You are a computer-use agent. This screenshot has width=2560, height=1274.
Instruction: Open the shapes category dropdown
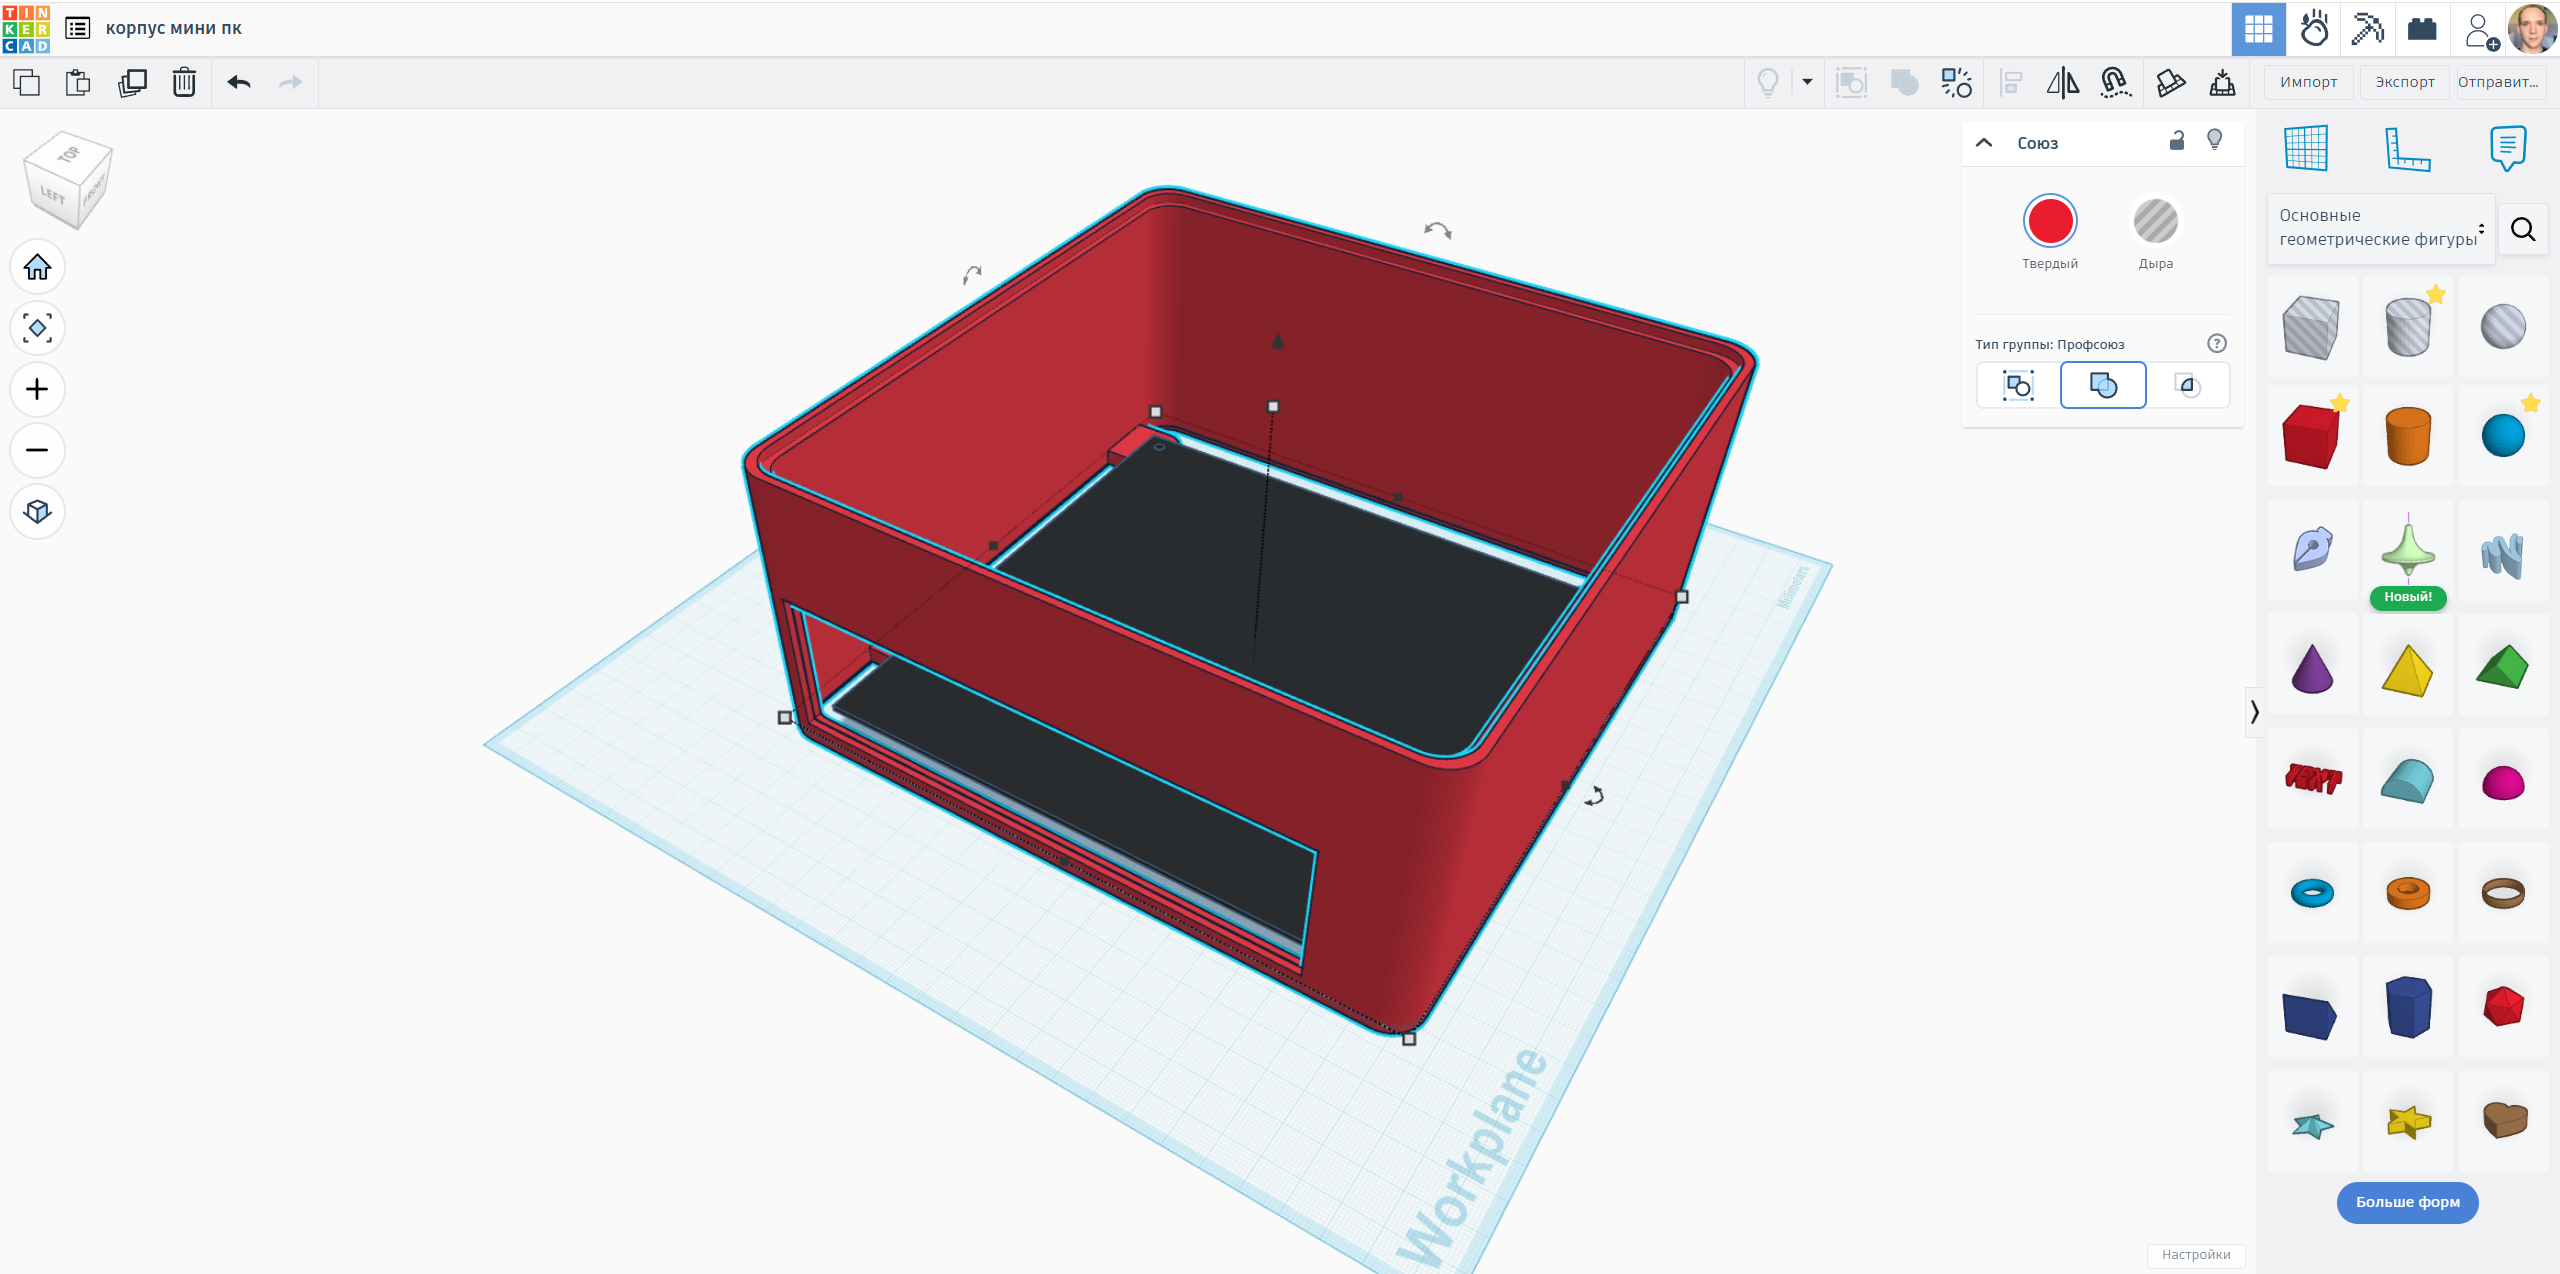pyautogui.click(x=2380, y=228)
